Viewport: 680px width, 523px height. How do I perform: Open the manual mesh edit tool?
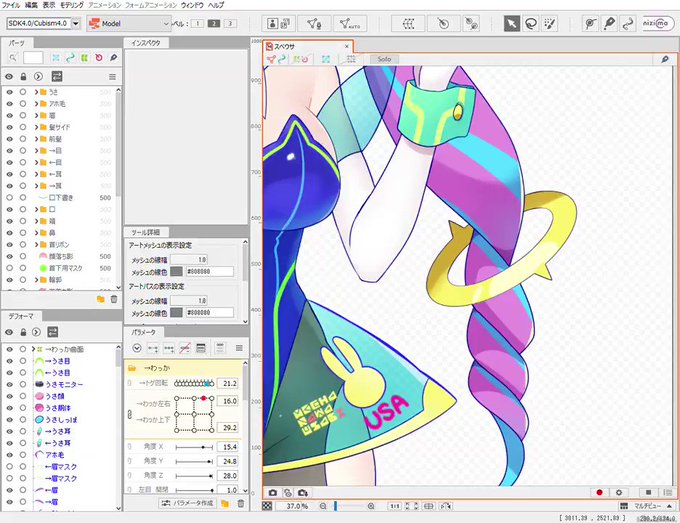tap(314, 23)
